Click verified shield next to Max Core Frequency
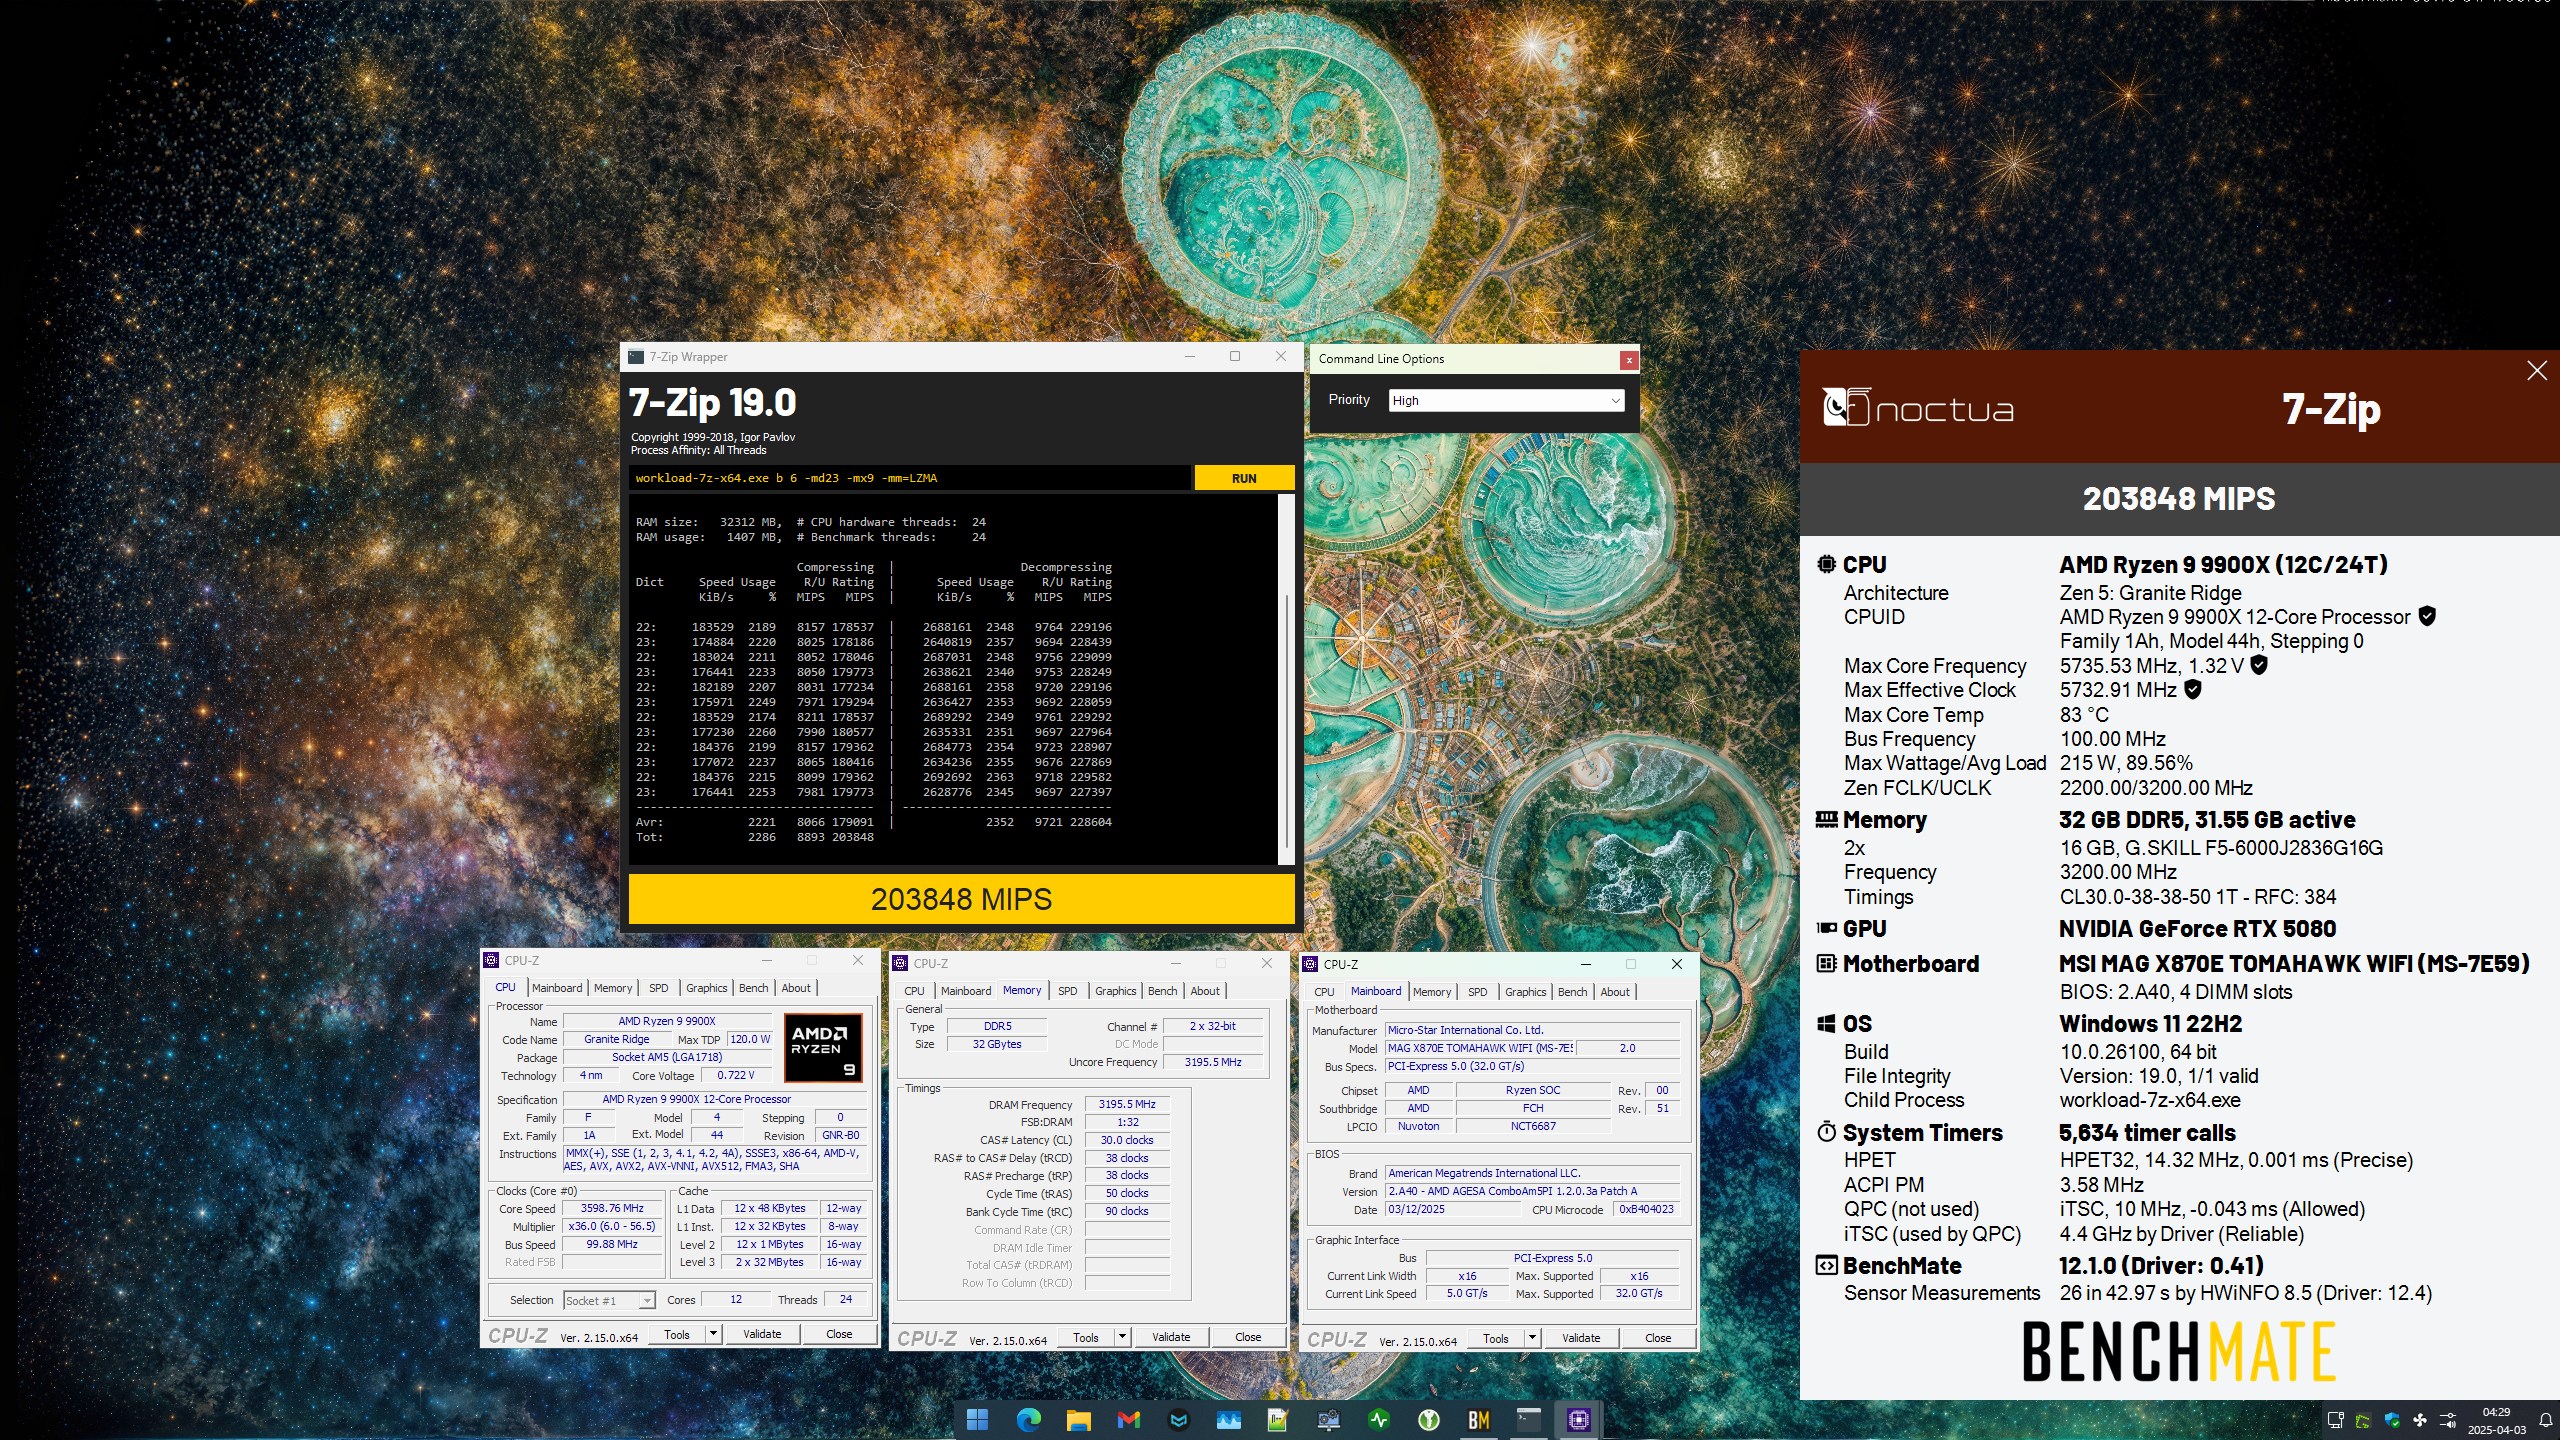This screenshot has height=1440, width=2560. coord(2259,665)
